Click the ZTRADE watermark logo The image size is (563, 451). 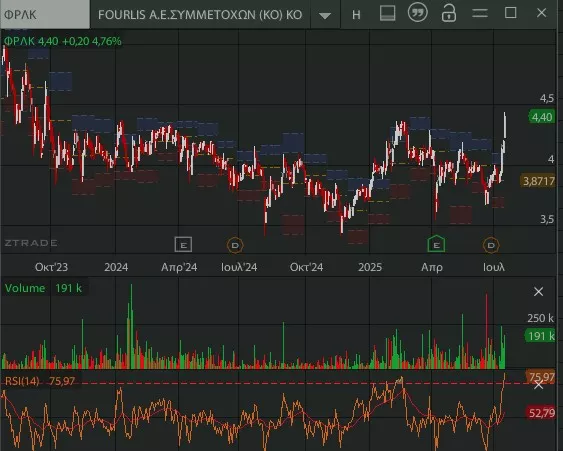31,243
